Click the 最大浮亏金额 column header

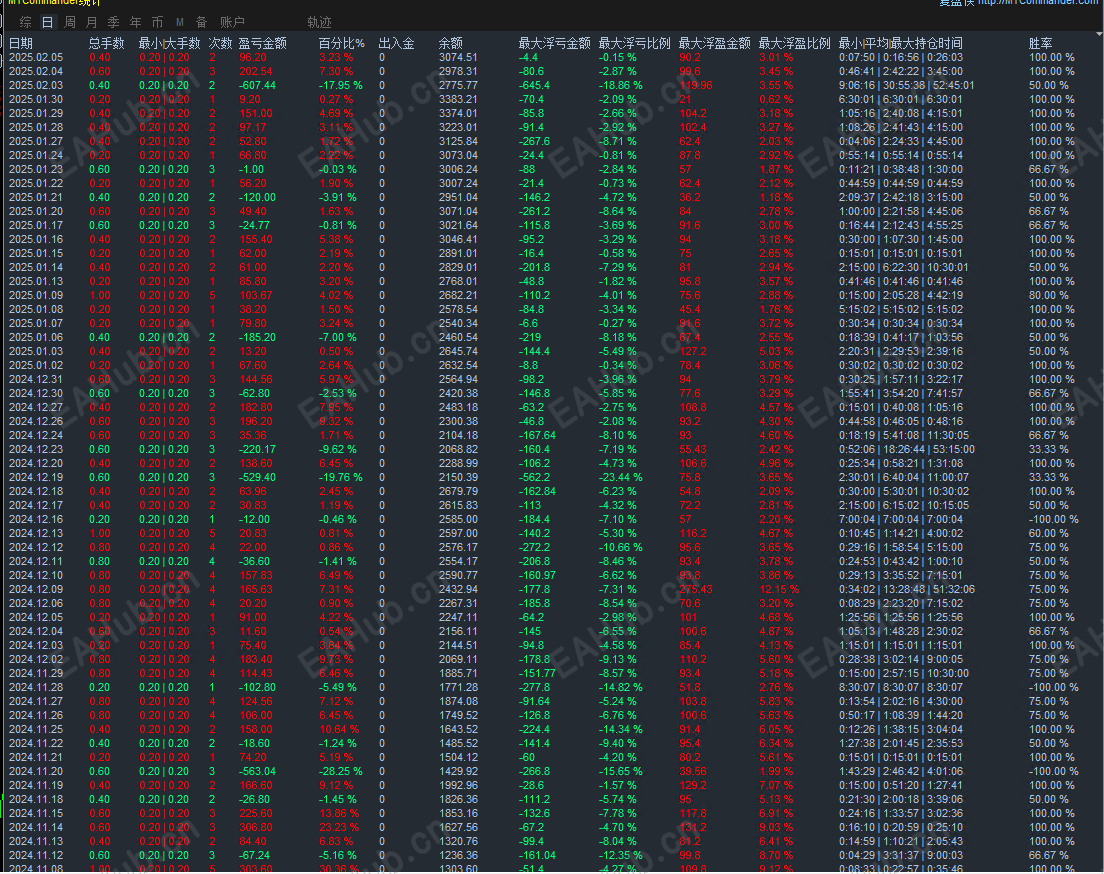(x=554, y=44)
